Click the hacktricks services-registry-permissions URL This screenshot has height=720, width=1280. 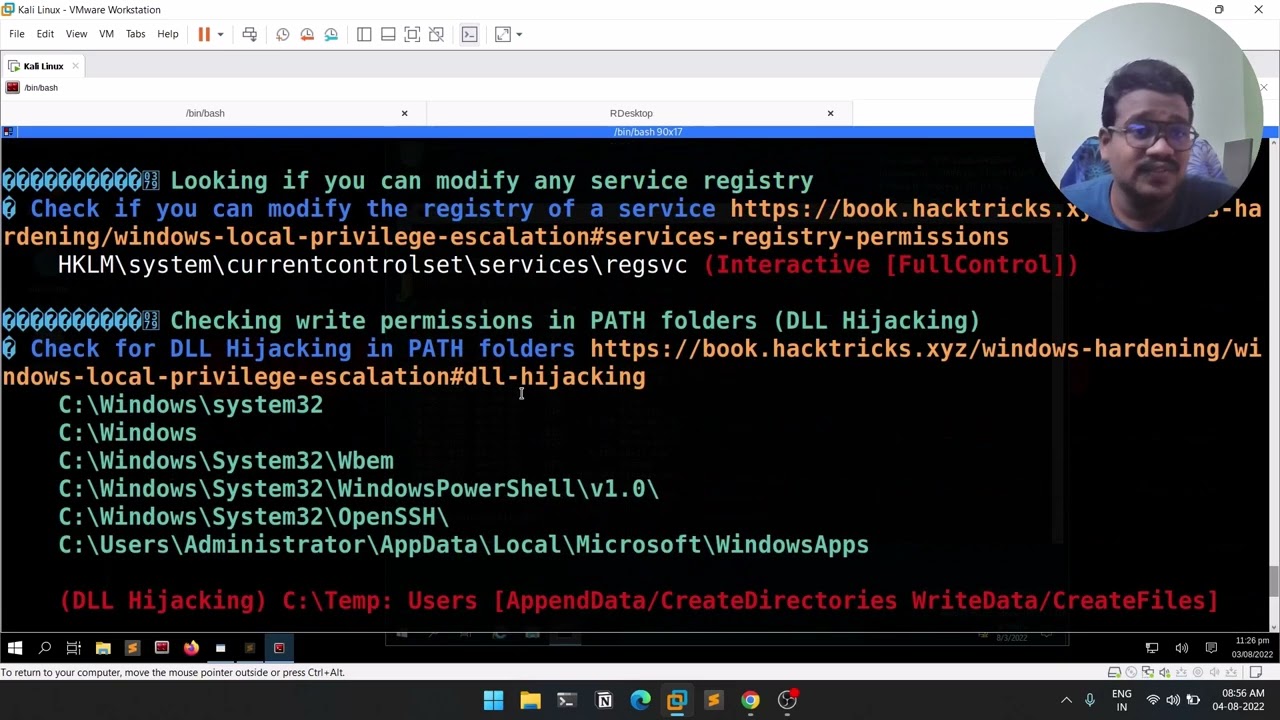[x=632, y=222]
